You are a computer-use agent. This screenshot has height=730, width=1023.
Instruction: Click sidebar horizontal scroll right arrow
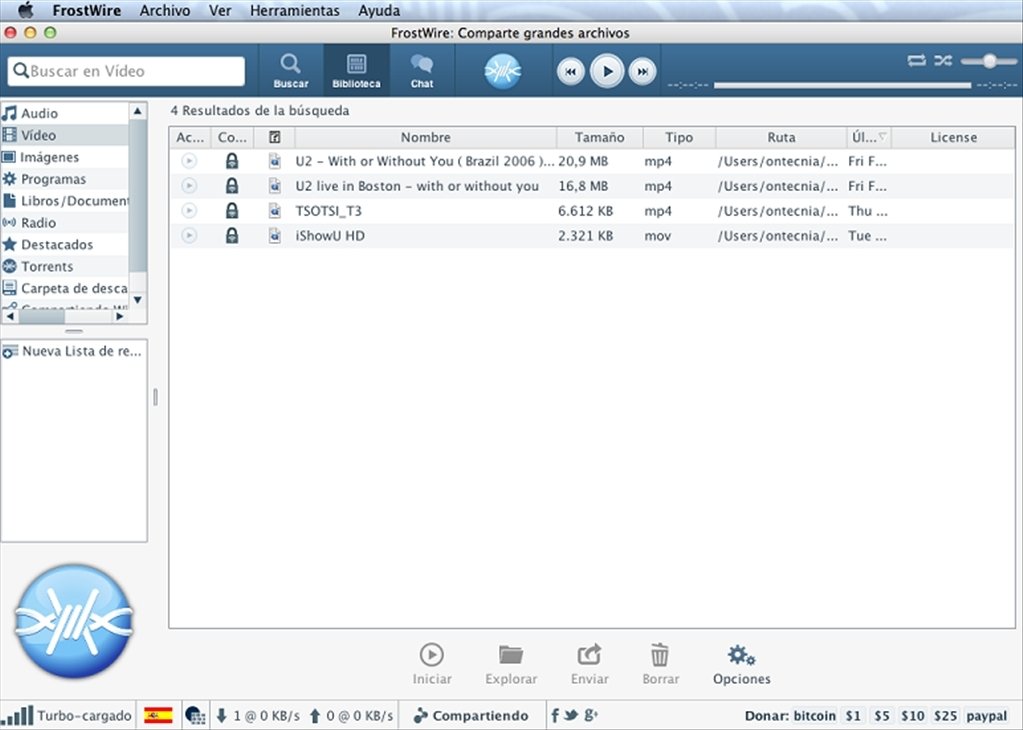point(119,316)
